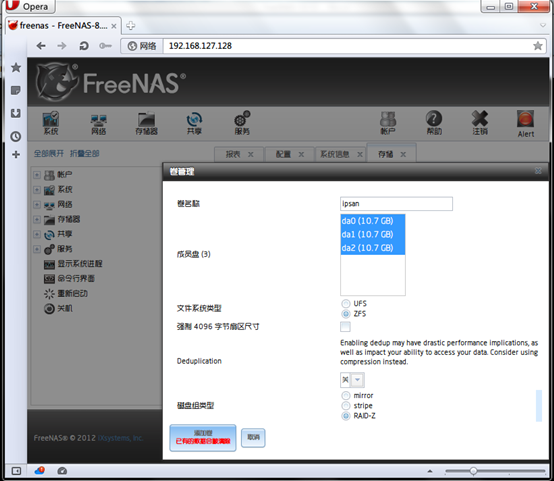
Task: Open Opera sidebar downloads icon
Action: tap(16, 113)
